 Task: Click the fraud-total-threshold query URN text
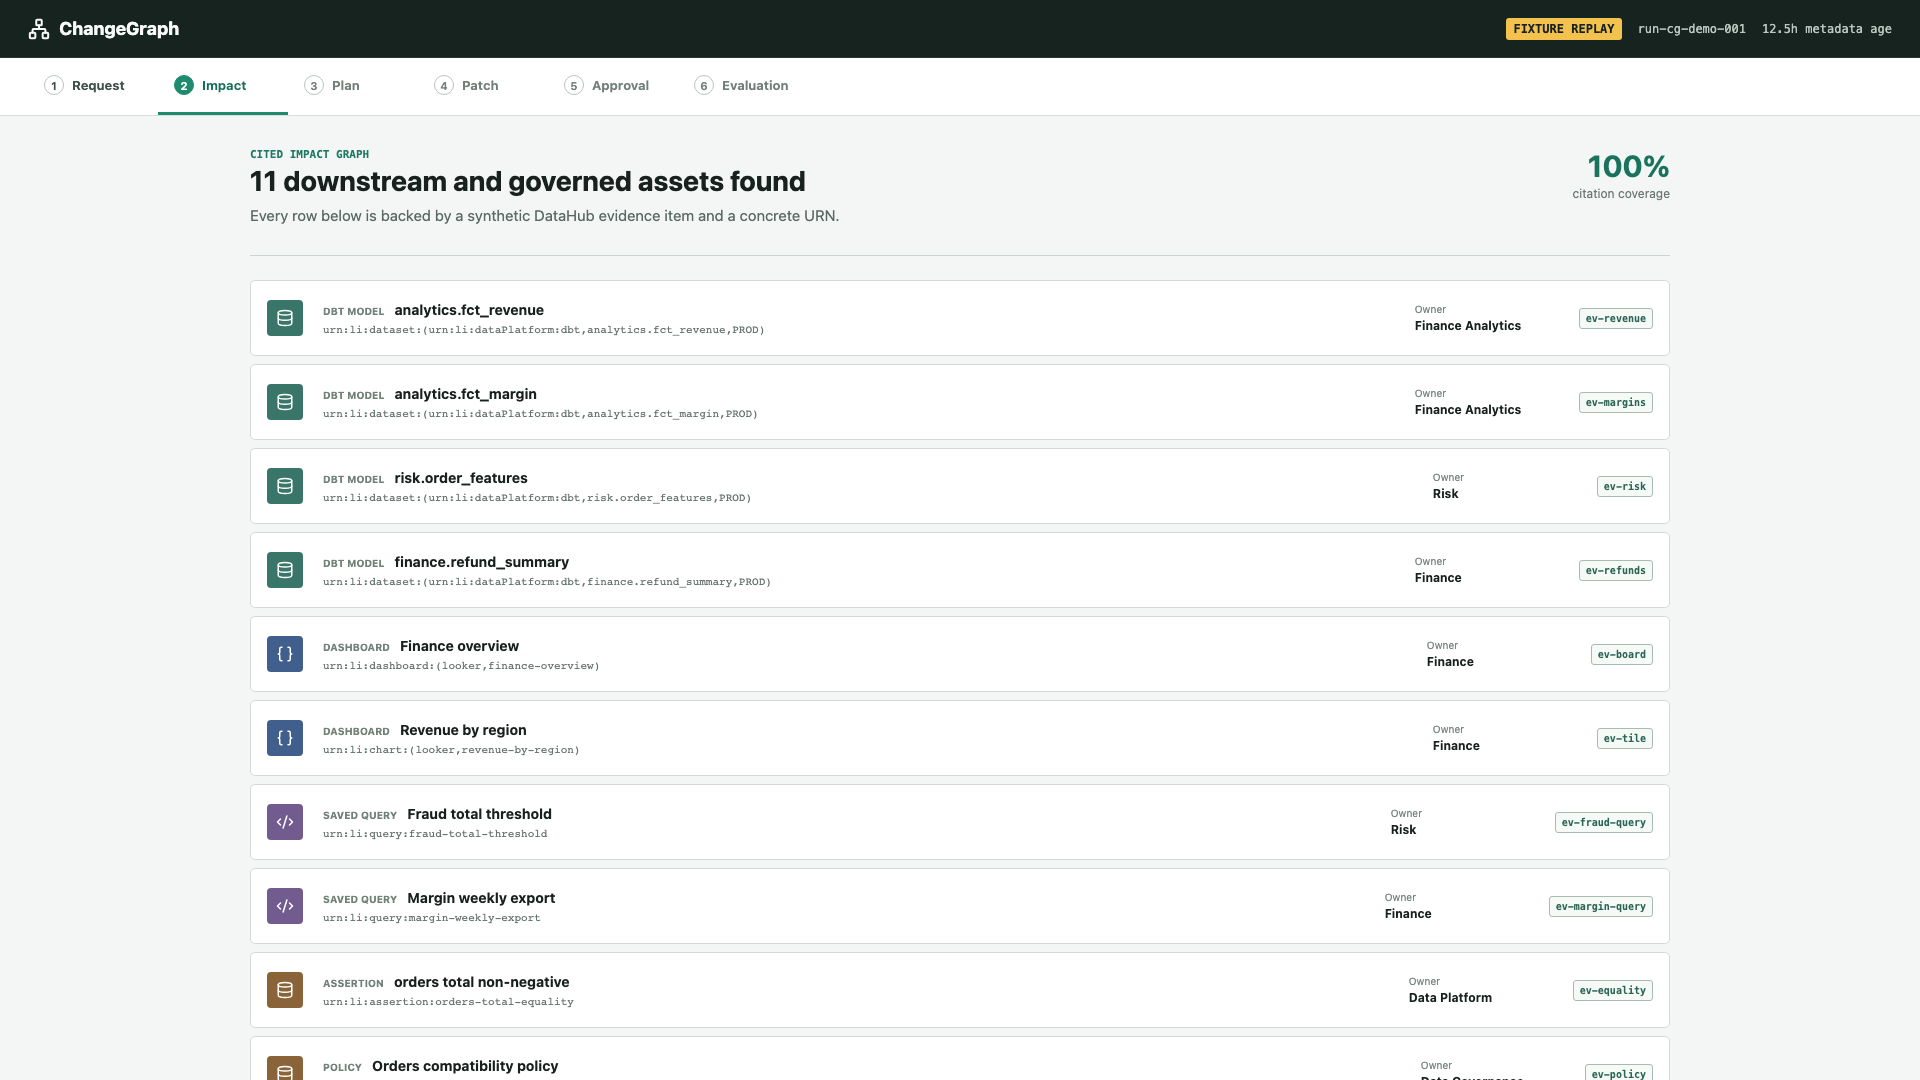point(435,834)
